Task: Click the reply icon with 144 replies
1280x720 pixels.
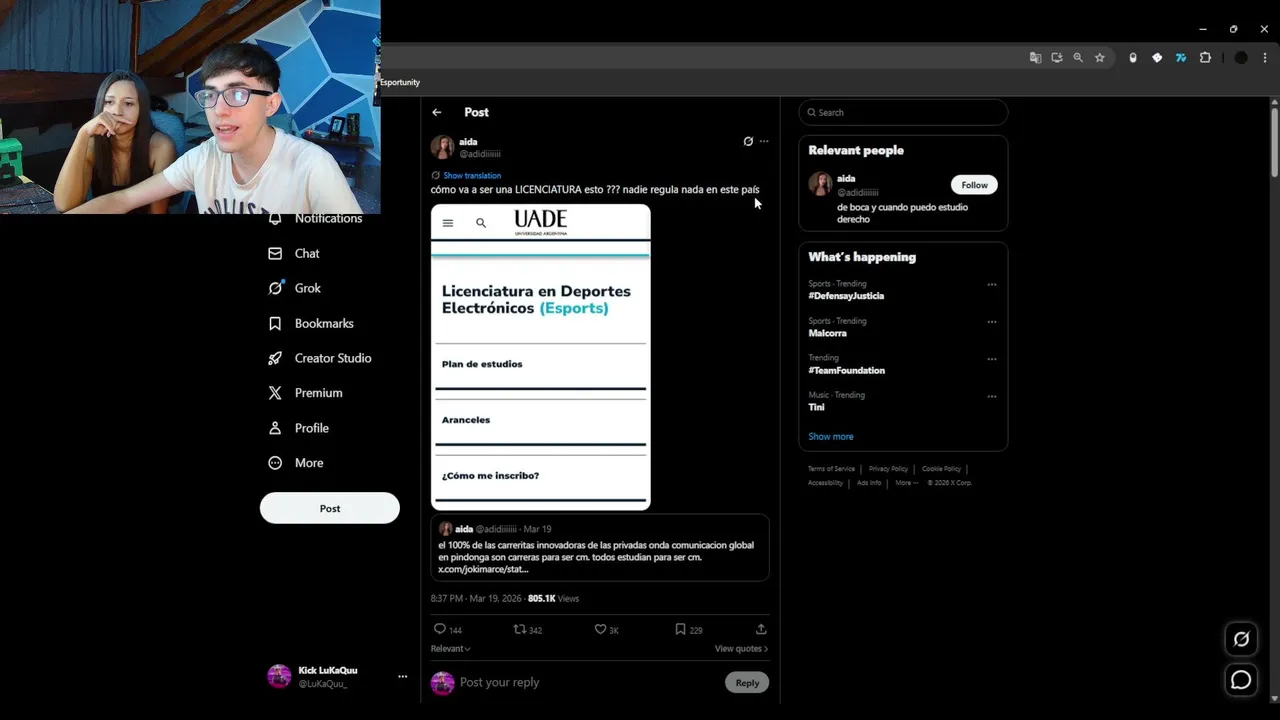Action: coord(439,629)
